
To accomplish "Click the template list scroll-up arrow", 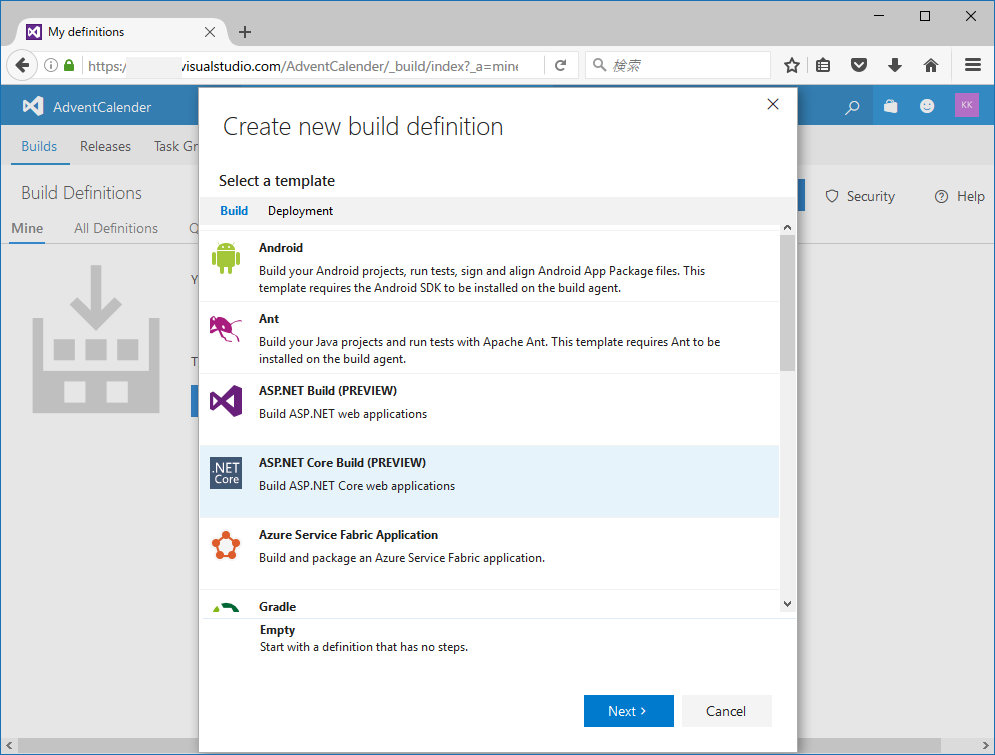I will click(x=787, y=227).
